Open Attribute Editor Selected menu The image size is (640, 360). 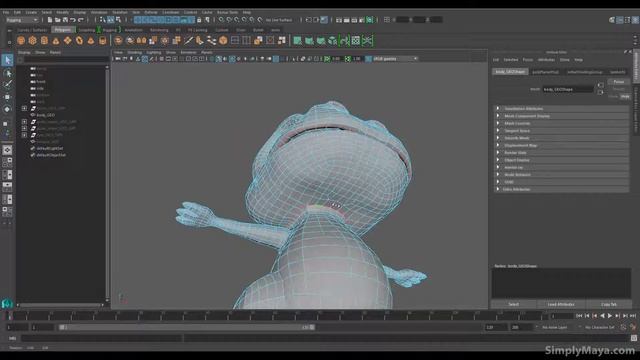[x=511, y=60]
